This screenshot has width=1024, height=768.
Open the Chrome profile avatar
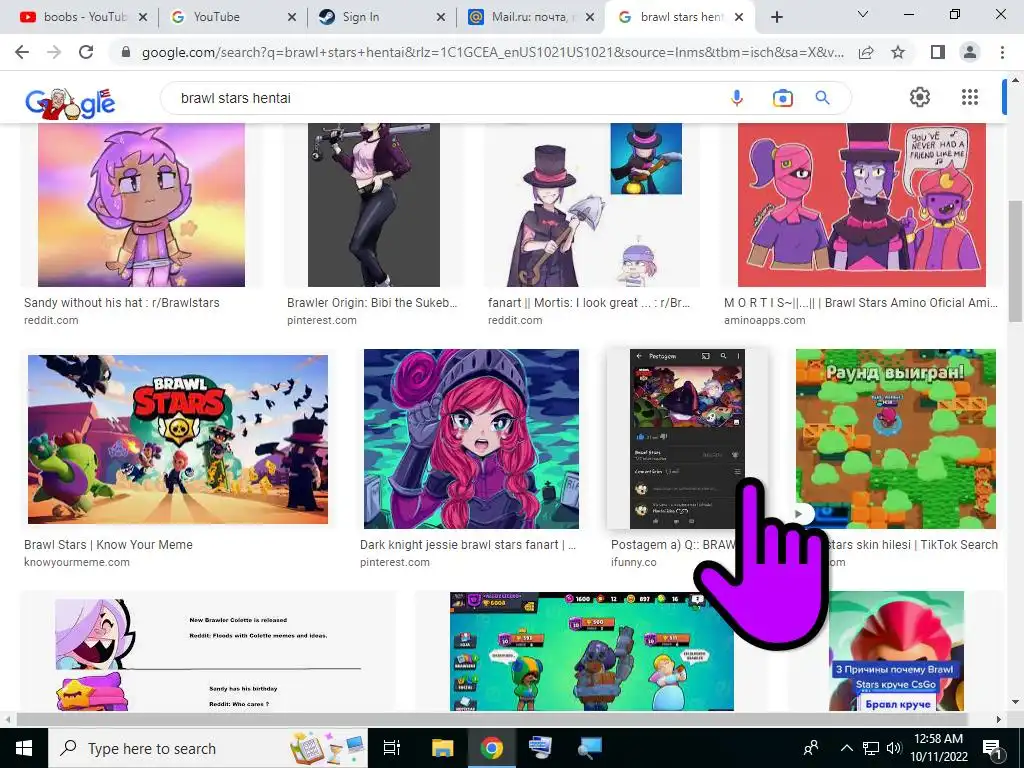point(970,52)
